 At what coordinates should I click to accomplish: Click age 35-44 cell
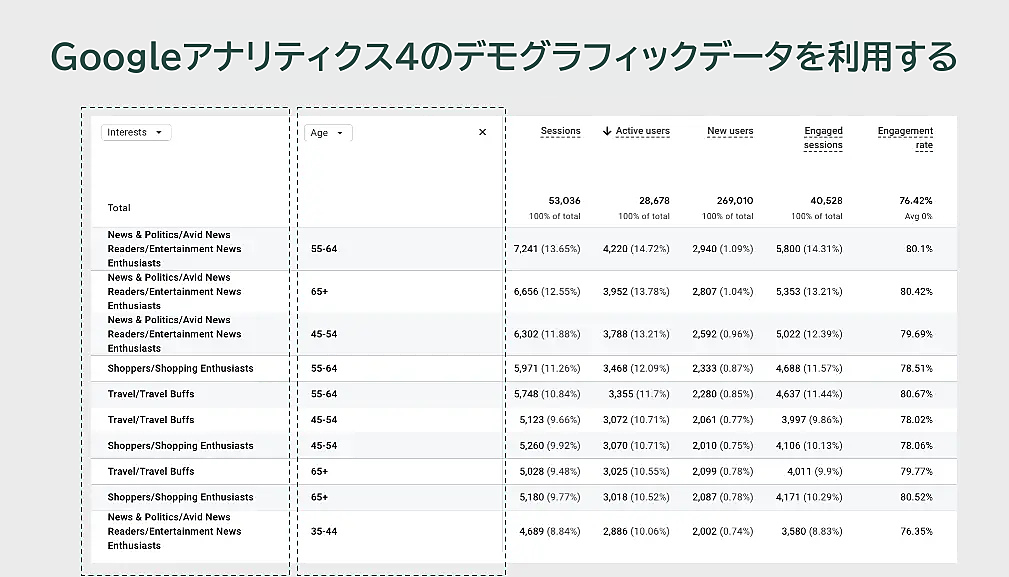pos(324,531)
